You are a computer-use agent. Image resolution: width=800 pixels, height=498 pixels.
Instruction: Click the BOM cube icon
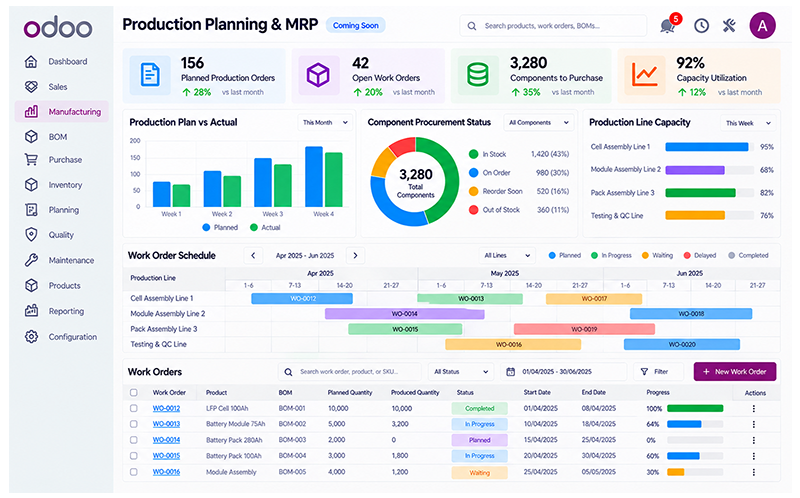coord(31,137)
